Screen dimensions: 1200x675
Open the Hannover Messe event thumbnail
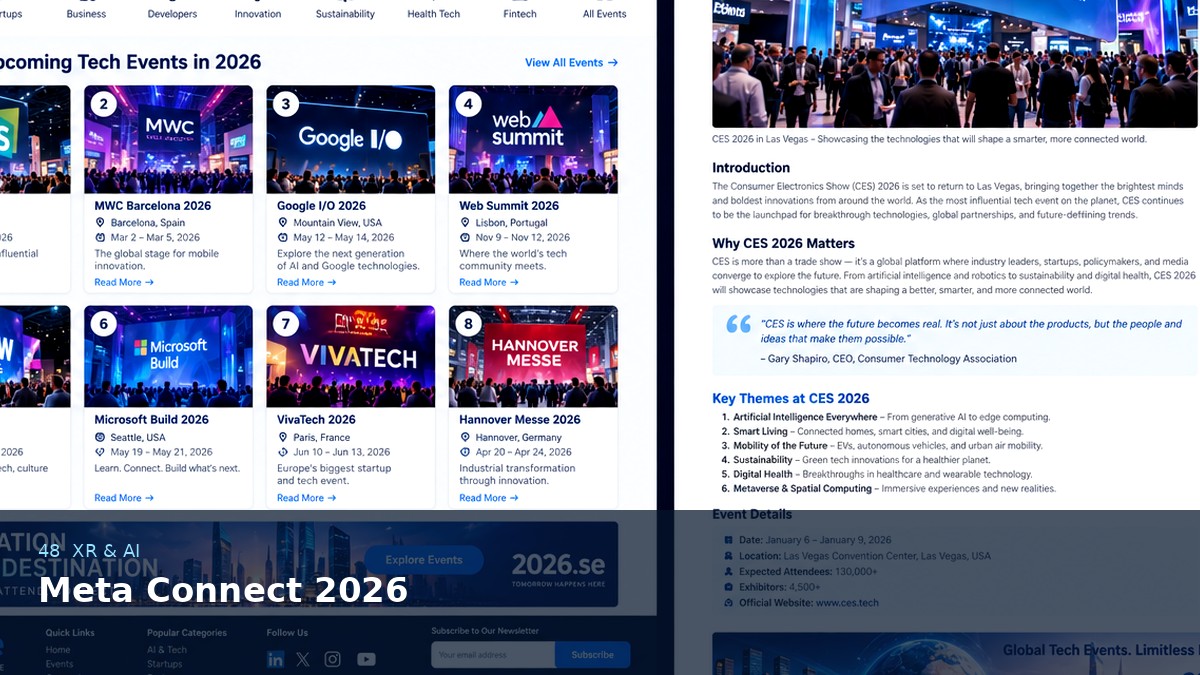coord(533,356)
